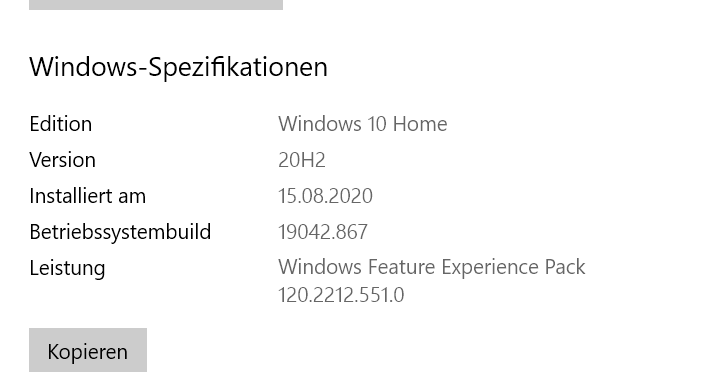702x385 pixels.
Task: Select the 19042.867 build number
Action: point(323,232)
